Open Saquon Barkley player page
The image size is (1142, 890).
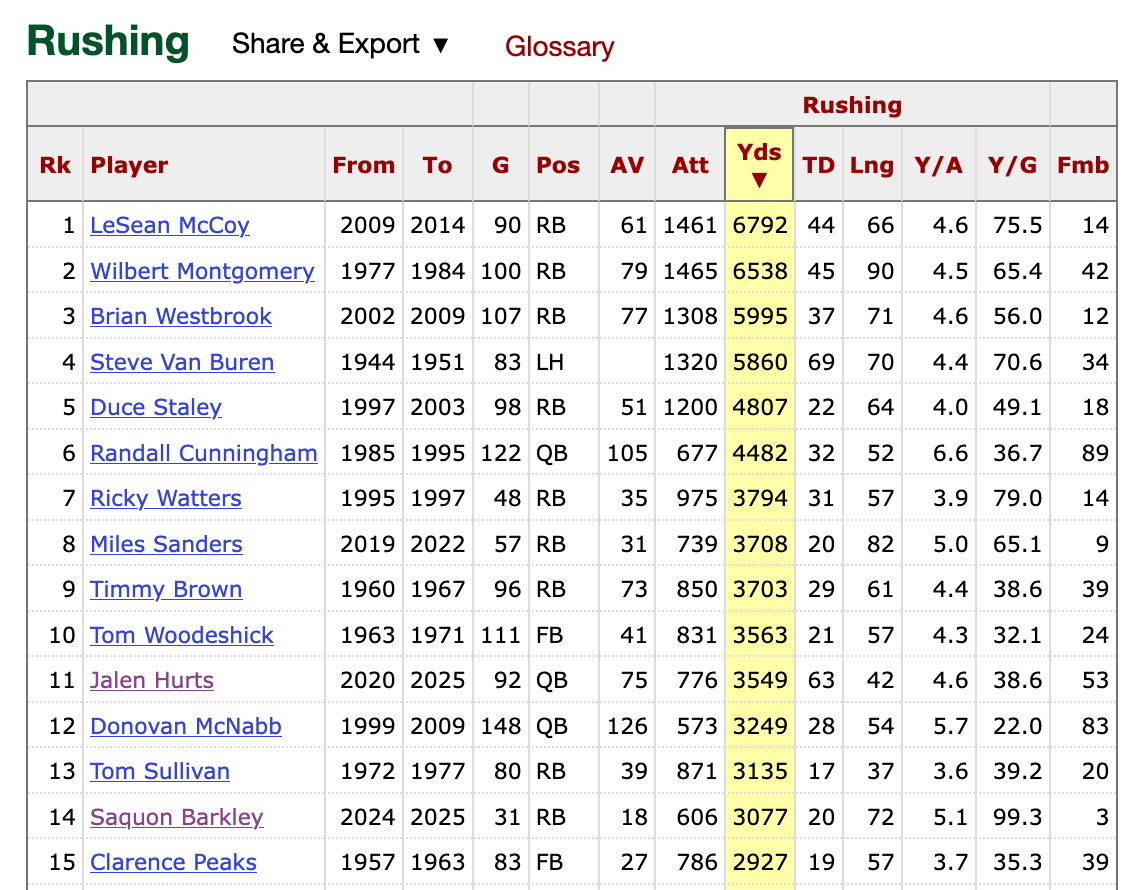(176, 817)
